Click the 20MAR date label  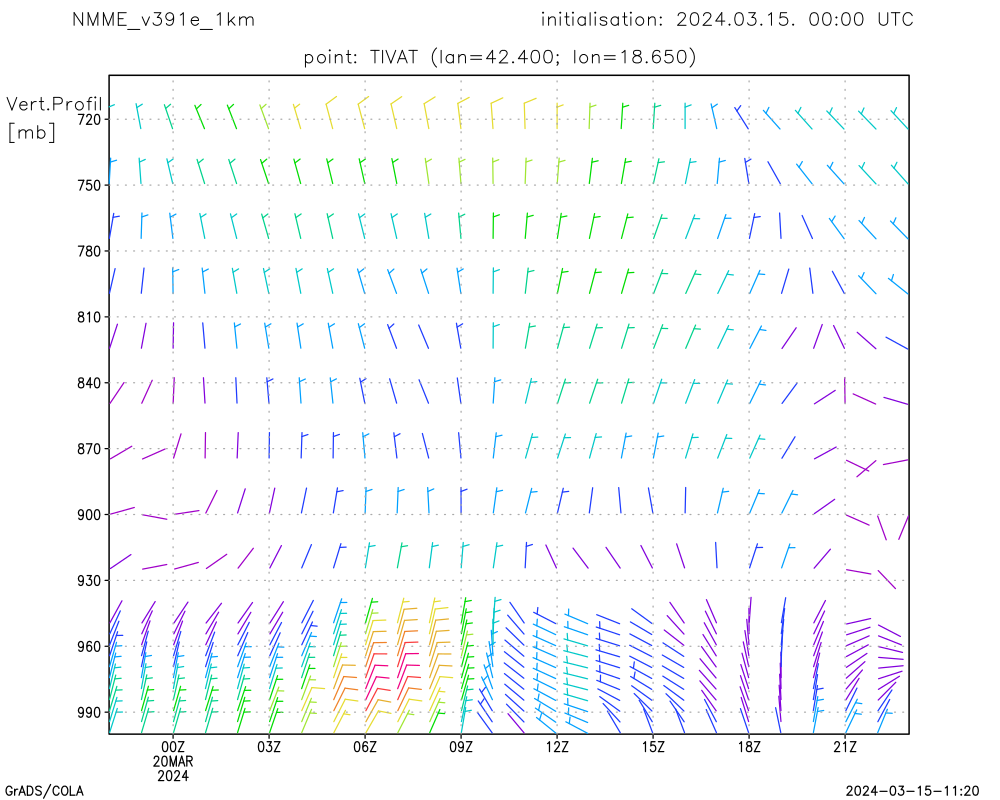coord(173,762)
